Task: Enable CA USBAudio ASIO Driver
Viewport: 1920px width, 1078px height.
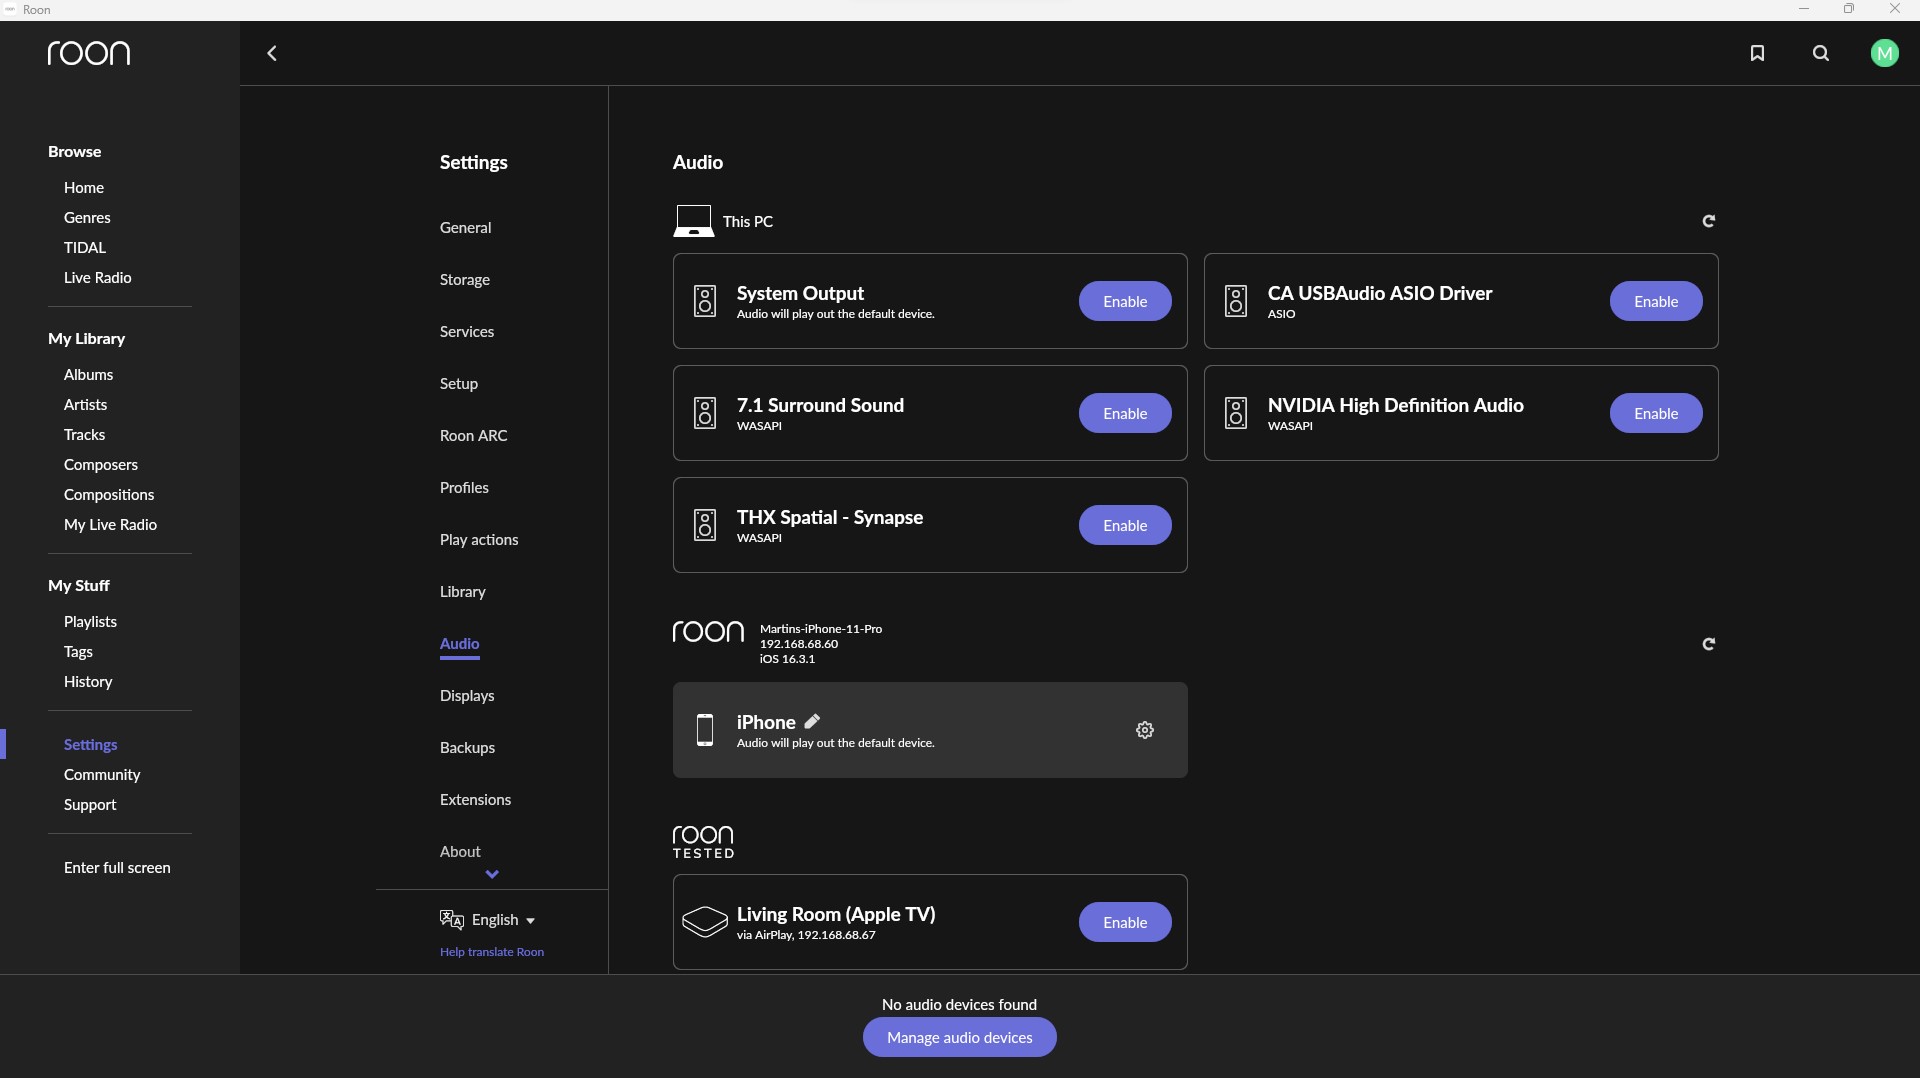Action: pos(1656,301)
